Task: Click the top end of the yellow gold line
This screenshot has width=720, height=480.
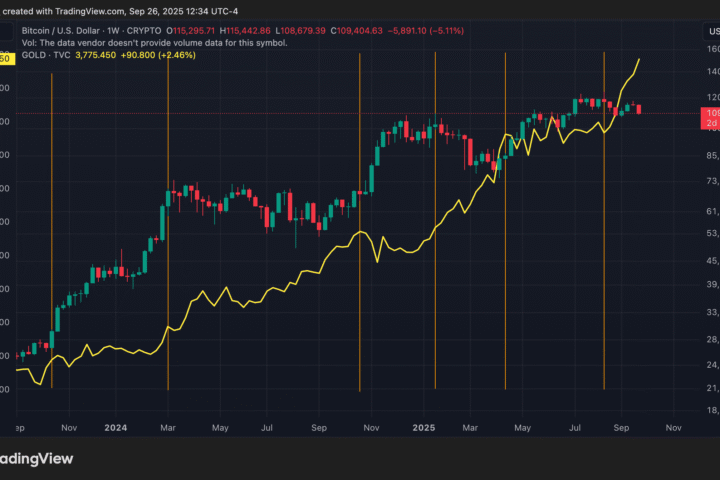Action: point(640,60)
